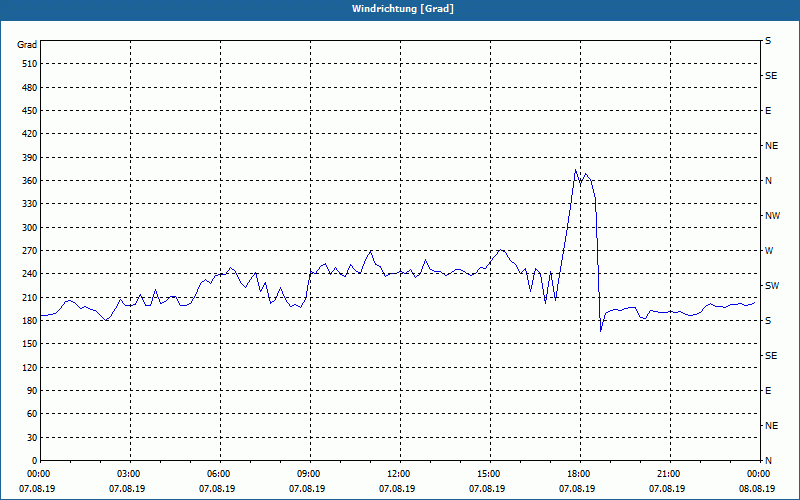The height and width of the screenshot is (500, 800).
Task: Click the 240 left-axis label
Action: pos(30,274)
